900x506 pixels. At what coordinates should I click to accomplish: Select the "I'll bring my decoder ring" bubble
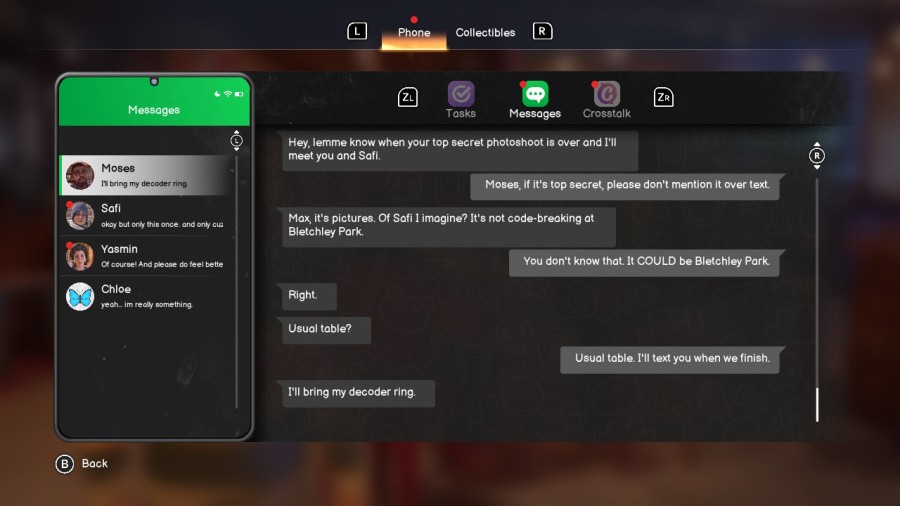(x=358, y=392)
